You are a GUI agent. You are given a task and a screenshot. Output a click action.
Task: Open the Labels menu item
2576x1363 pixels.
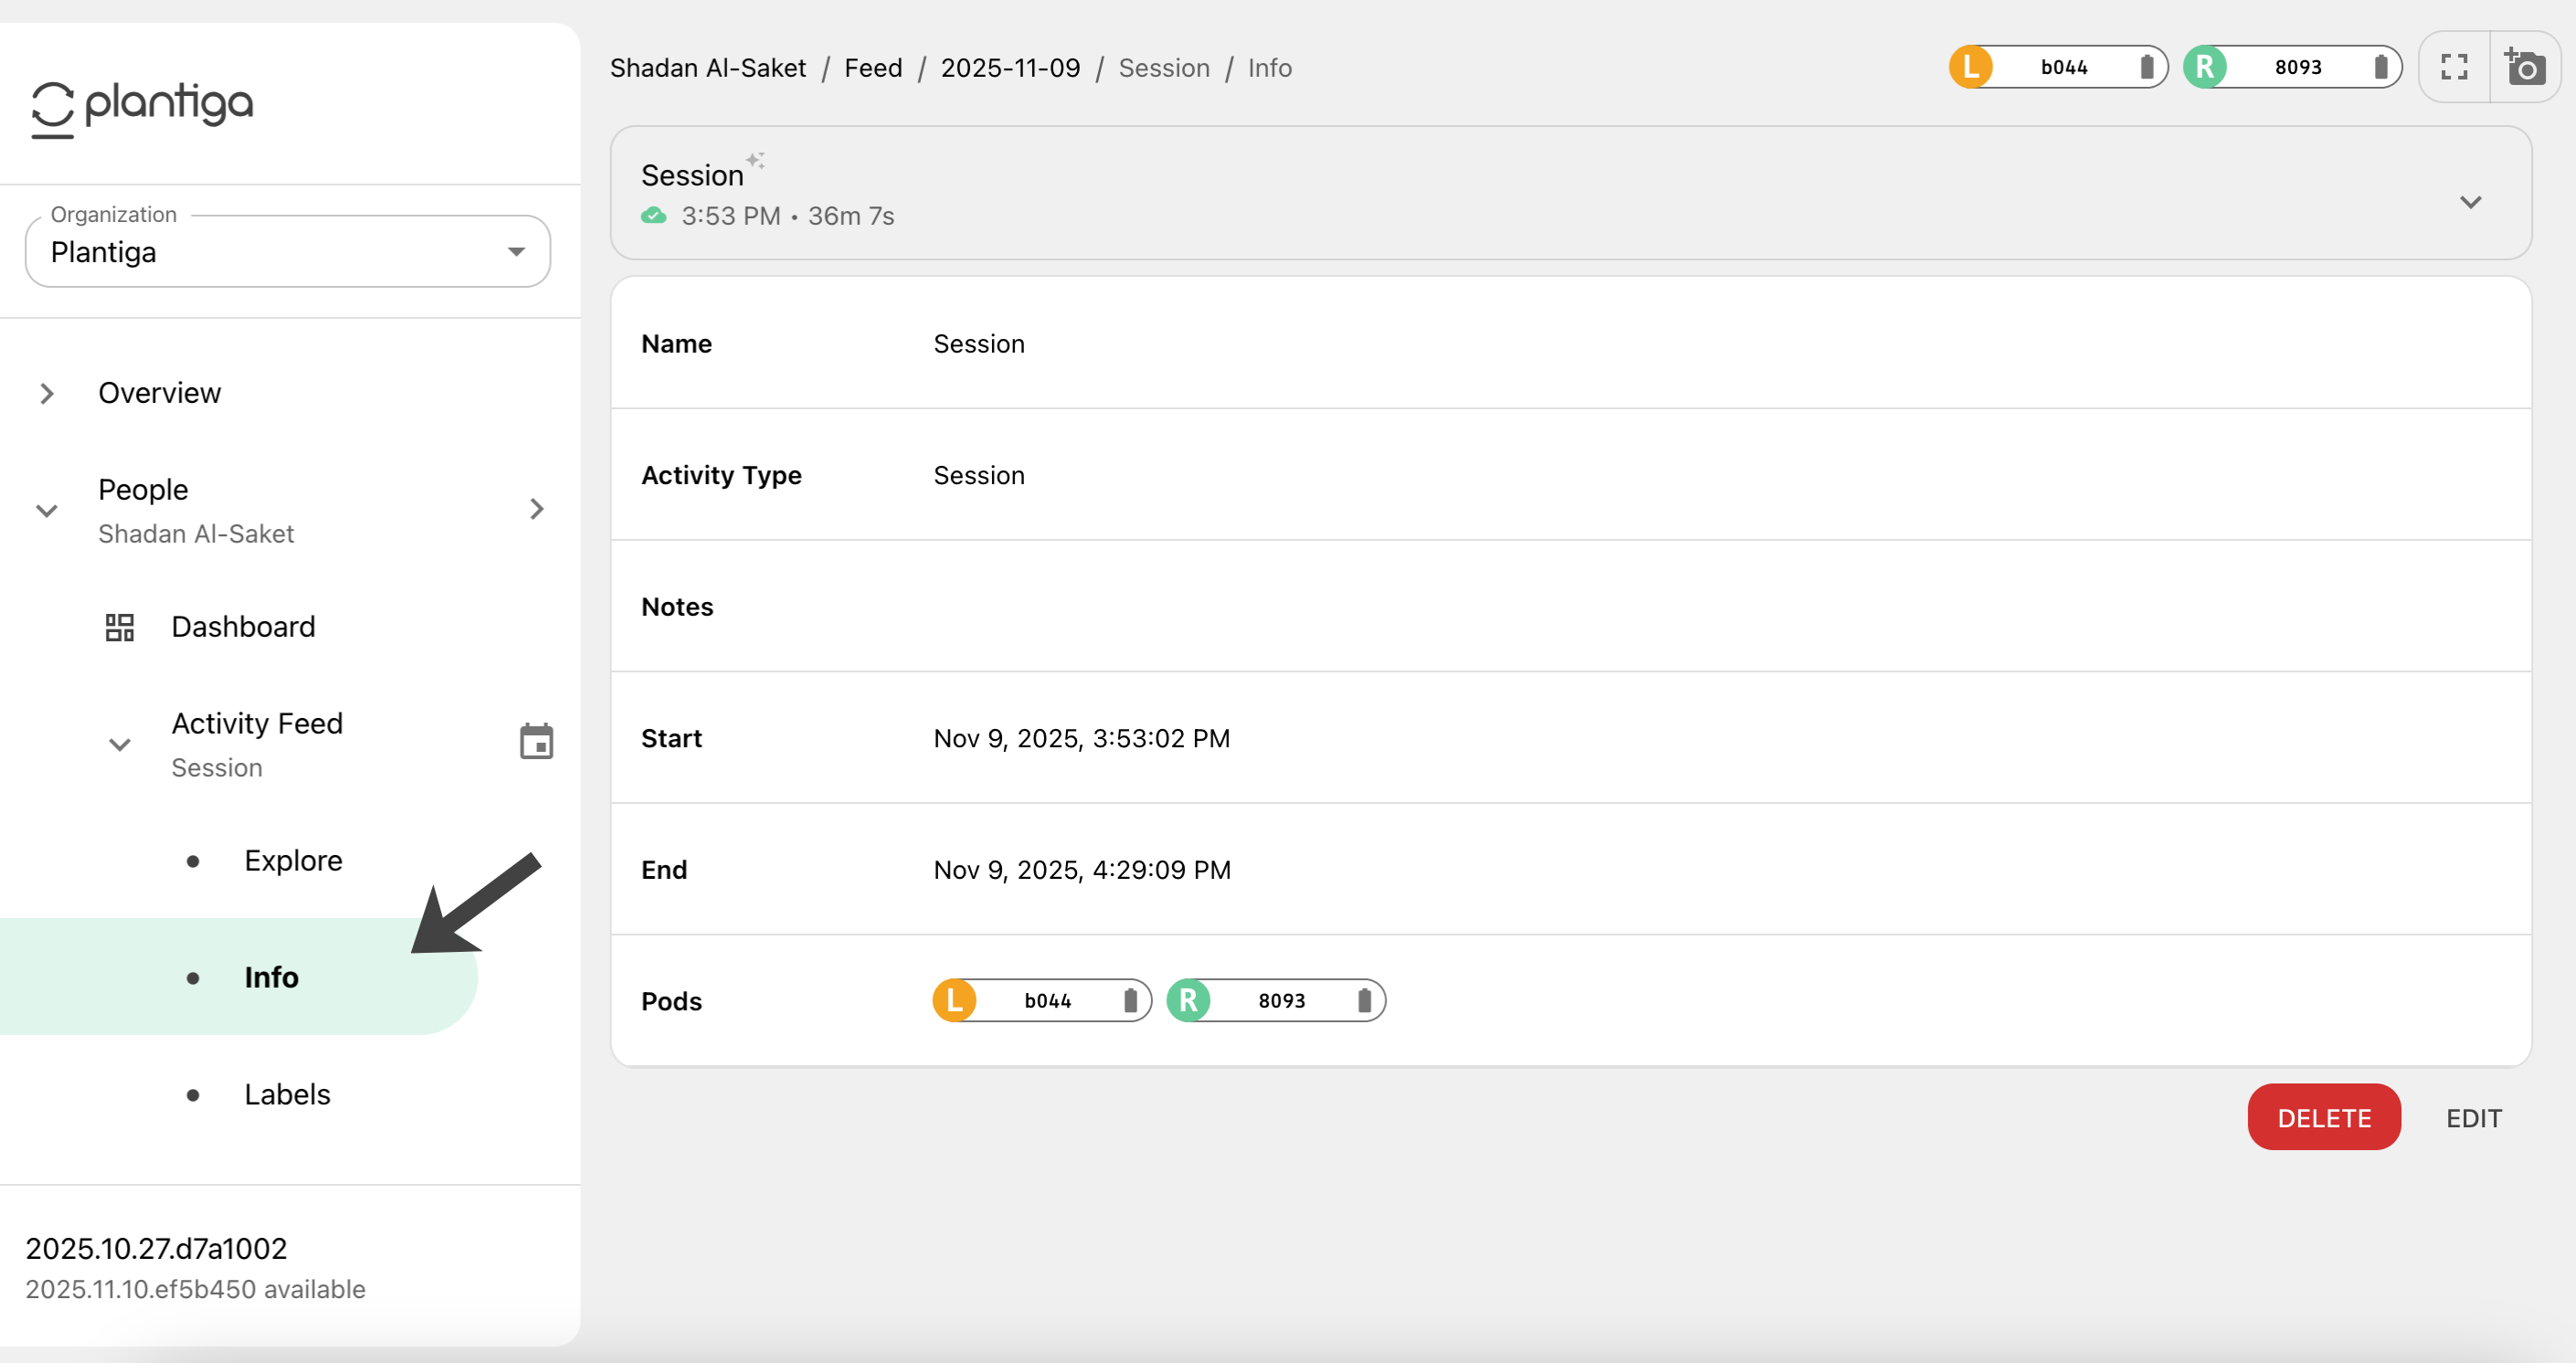coord(287,1094)
